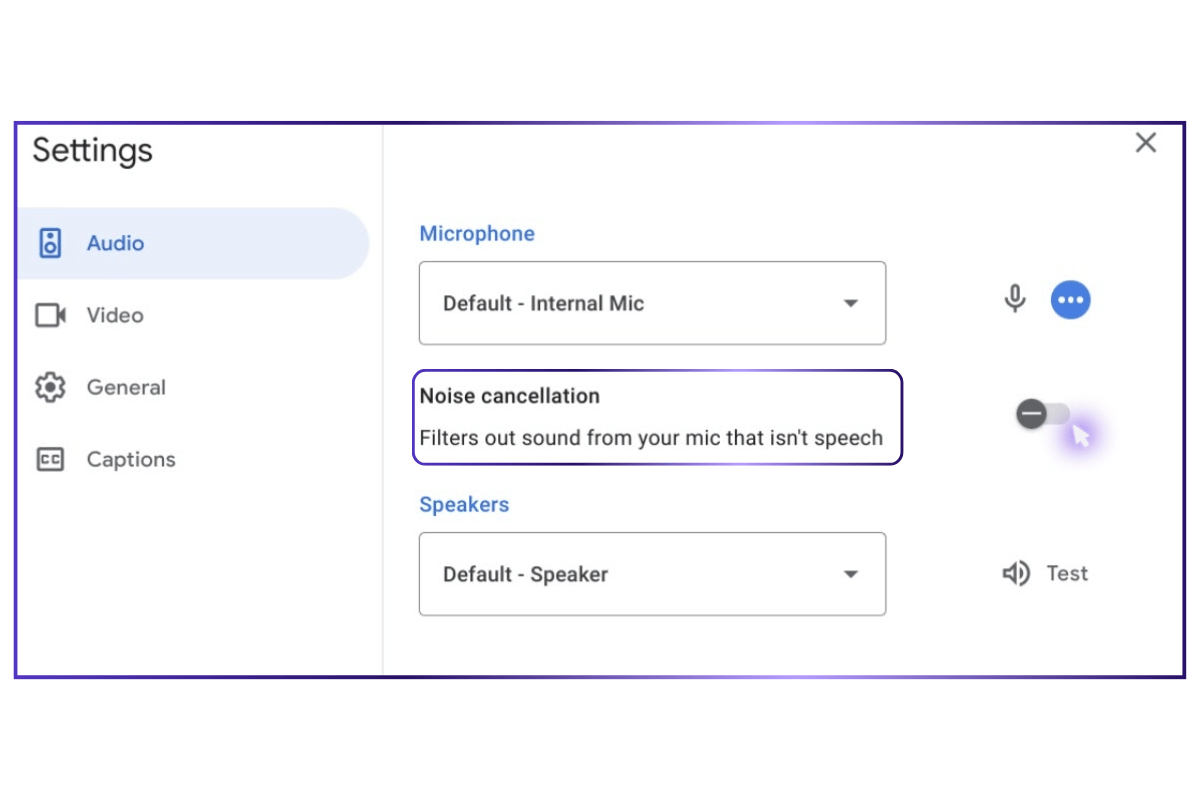
Task: Click the Noise cancellation label
Action: pos(509,396)
